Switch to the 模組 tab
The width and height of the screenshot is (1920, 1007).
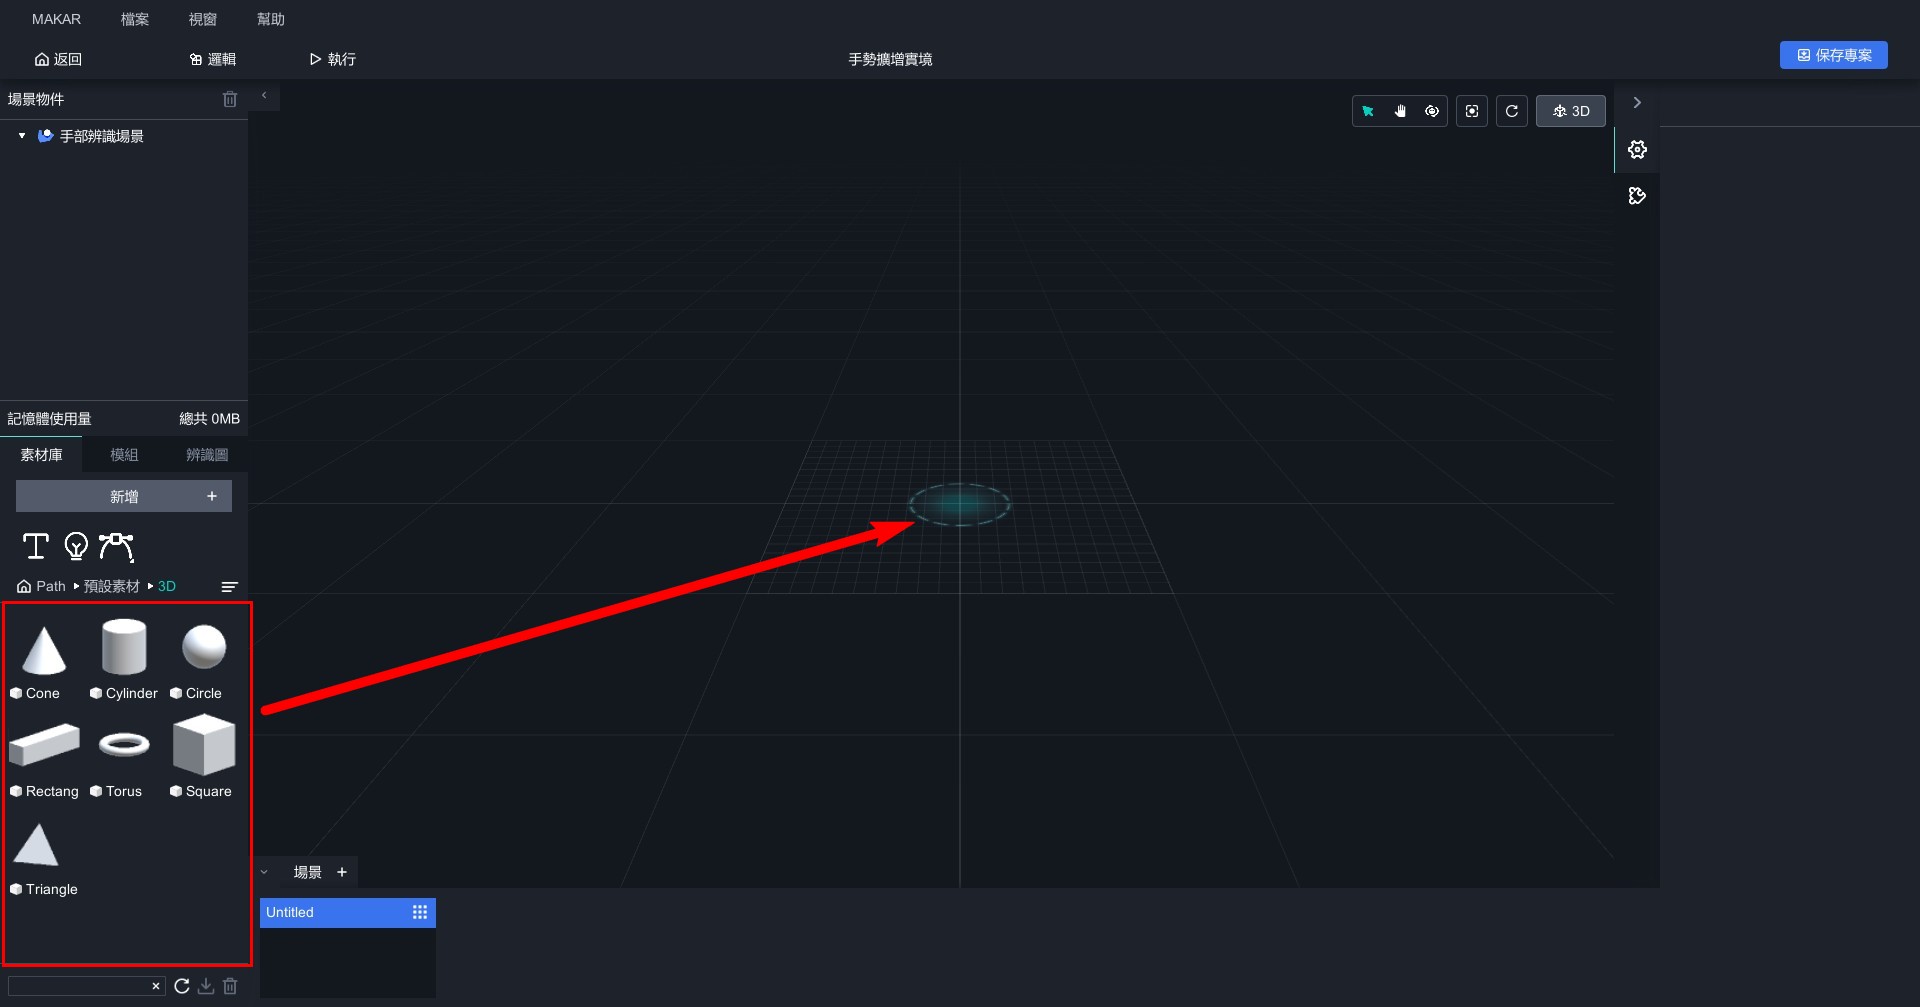(124, 455)
